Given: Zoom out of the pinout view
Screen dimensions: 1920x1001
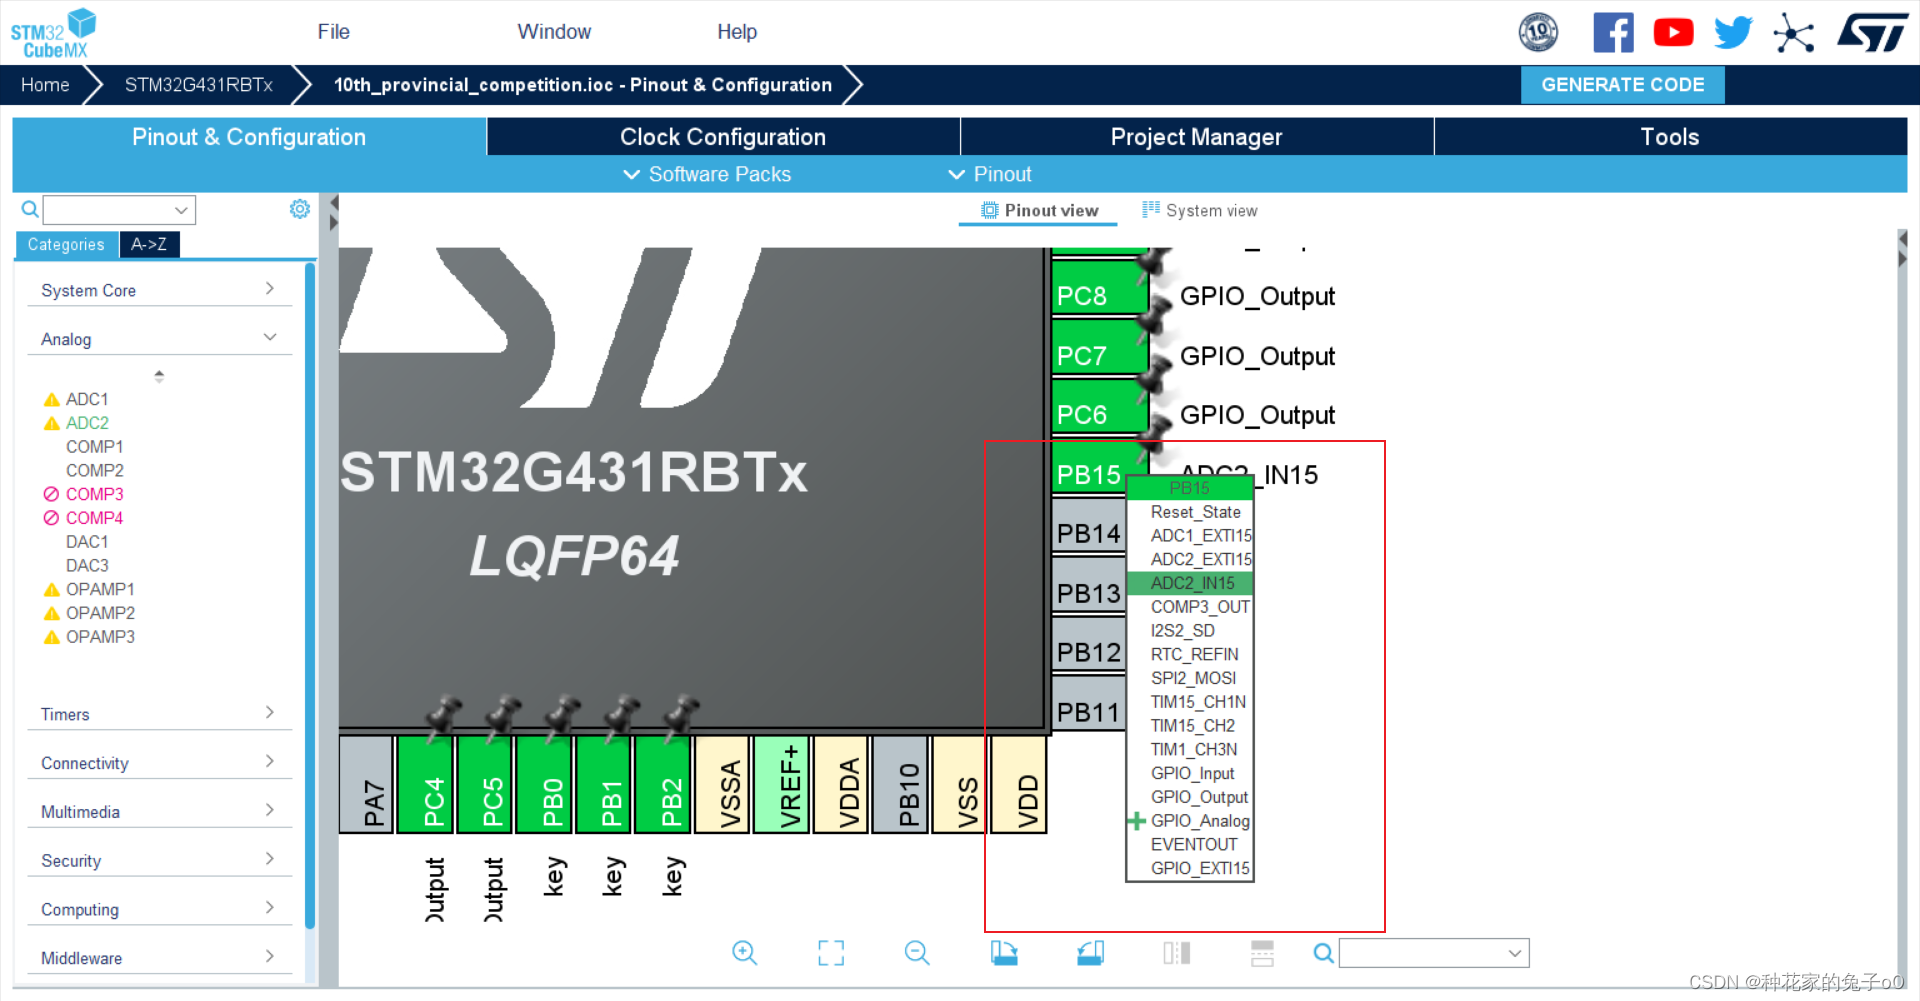Looking at the screenshot, I should [916, 953].
